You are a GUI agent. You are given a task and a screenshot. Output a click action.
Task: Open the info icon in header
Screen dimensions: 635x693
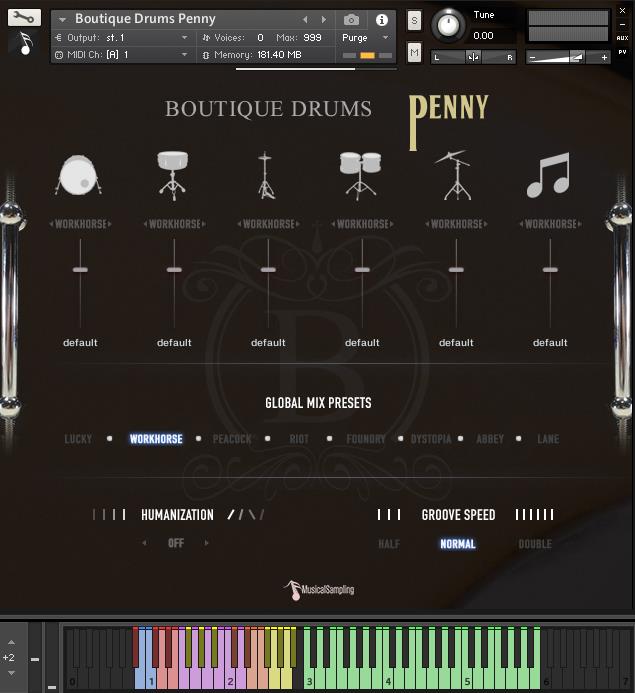point(382,20)
